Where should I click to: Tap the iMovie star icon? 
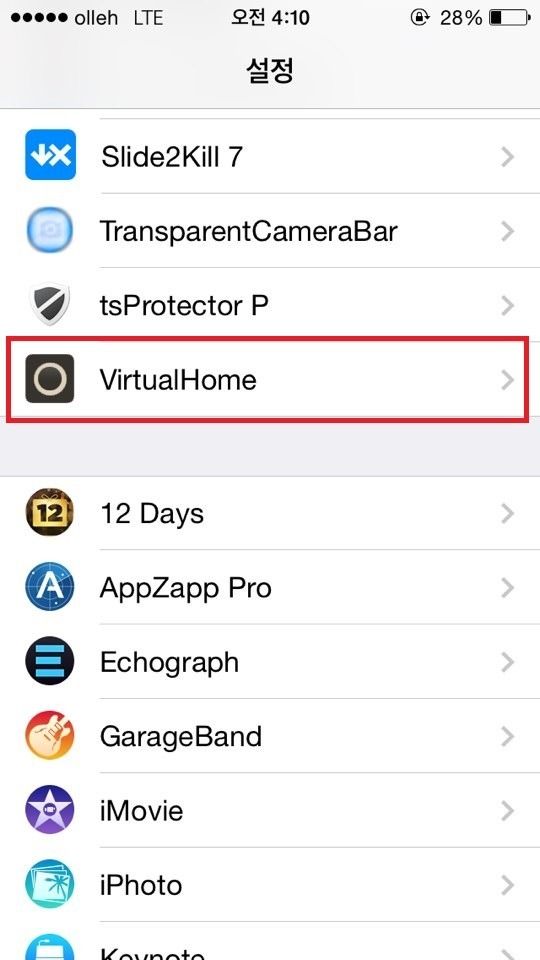(x=50, y=810)
